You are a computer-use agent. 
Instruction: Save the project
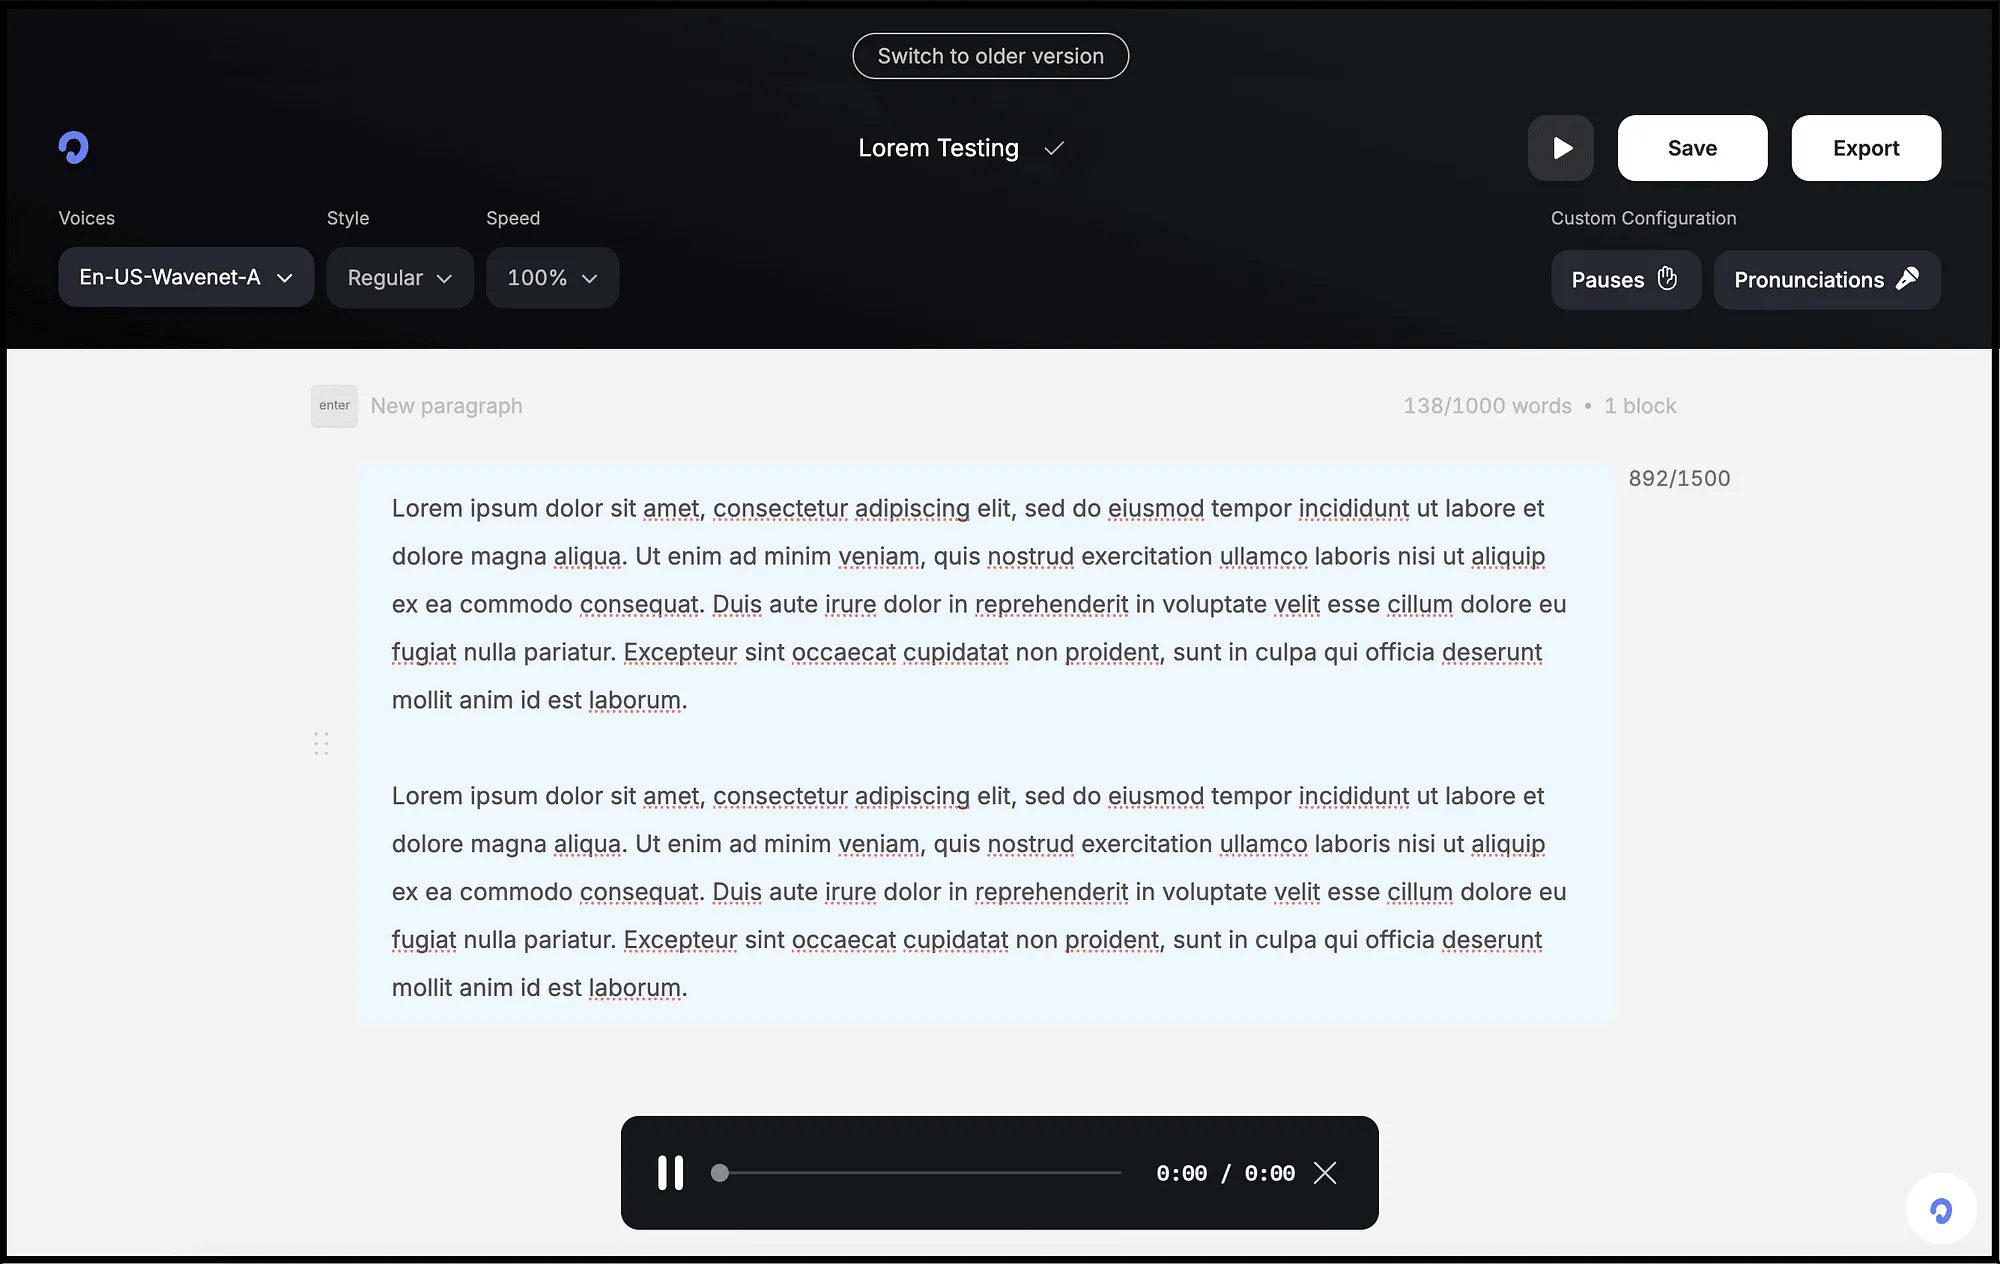pyautogui.click(x=1692, y=148)
